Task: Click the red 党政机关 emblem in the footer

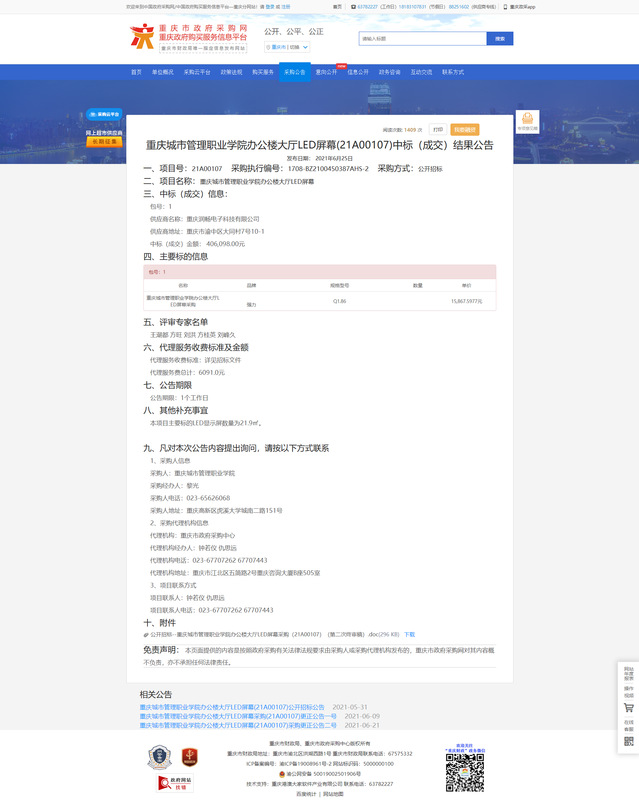Action: point(189,757)
